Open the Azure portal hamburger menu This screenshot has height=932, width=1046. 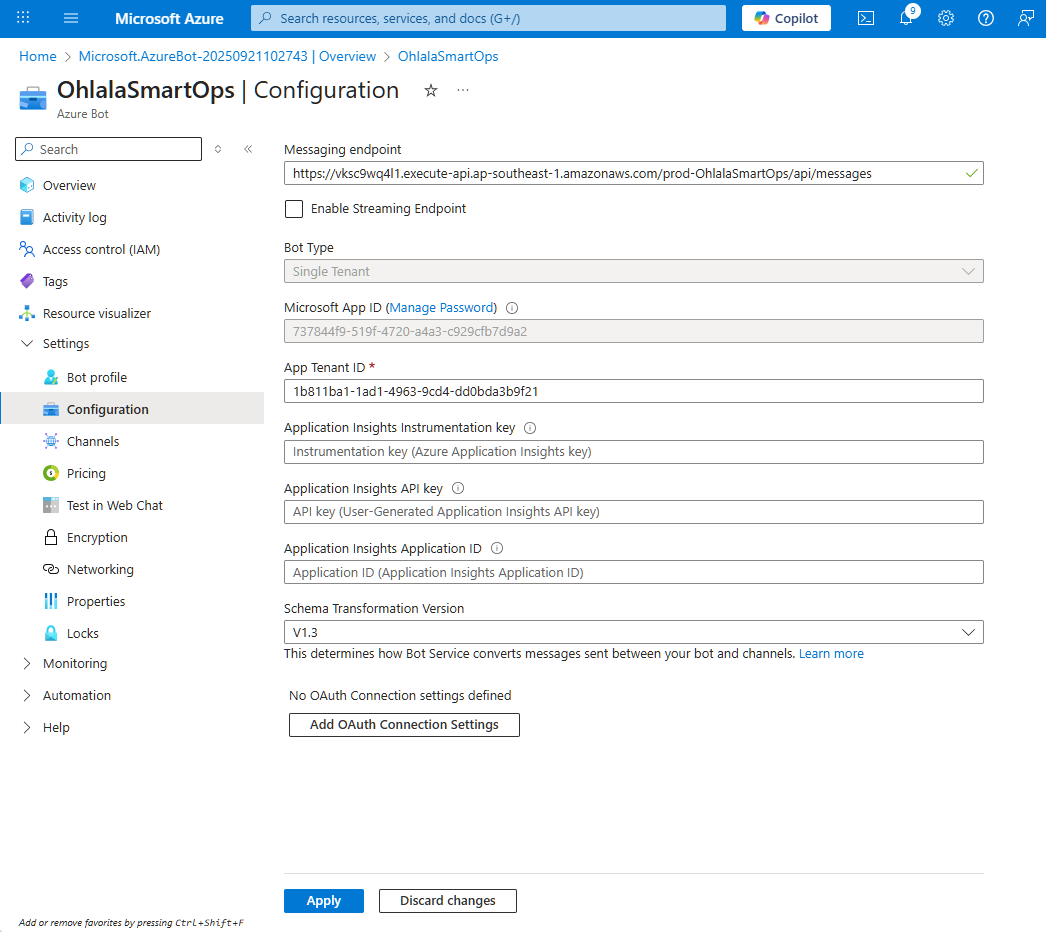(71, 18)
